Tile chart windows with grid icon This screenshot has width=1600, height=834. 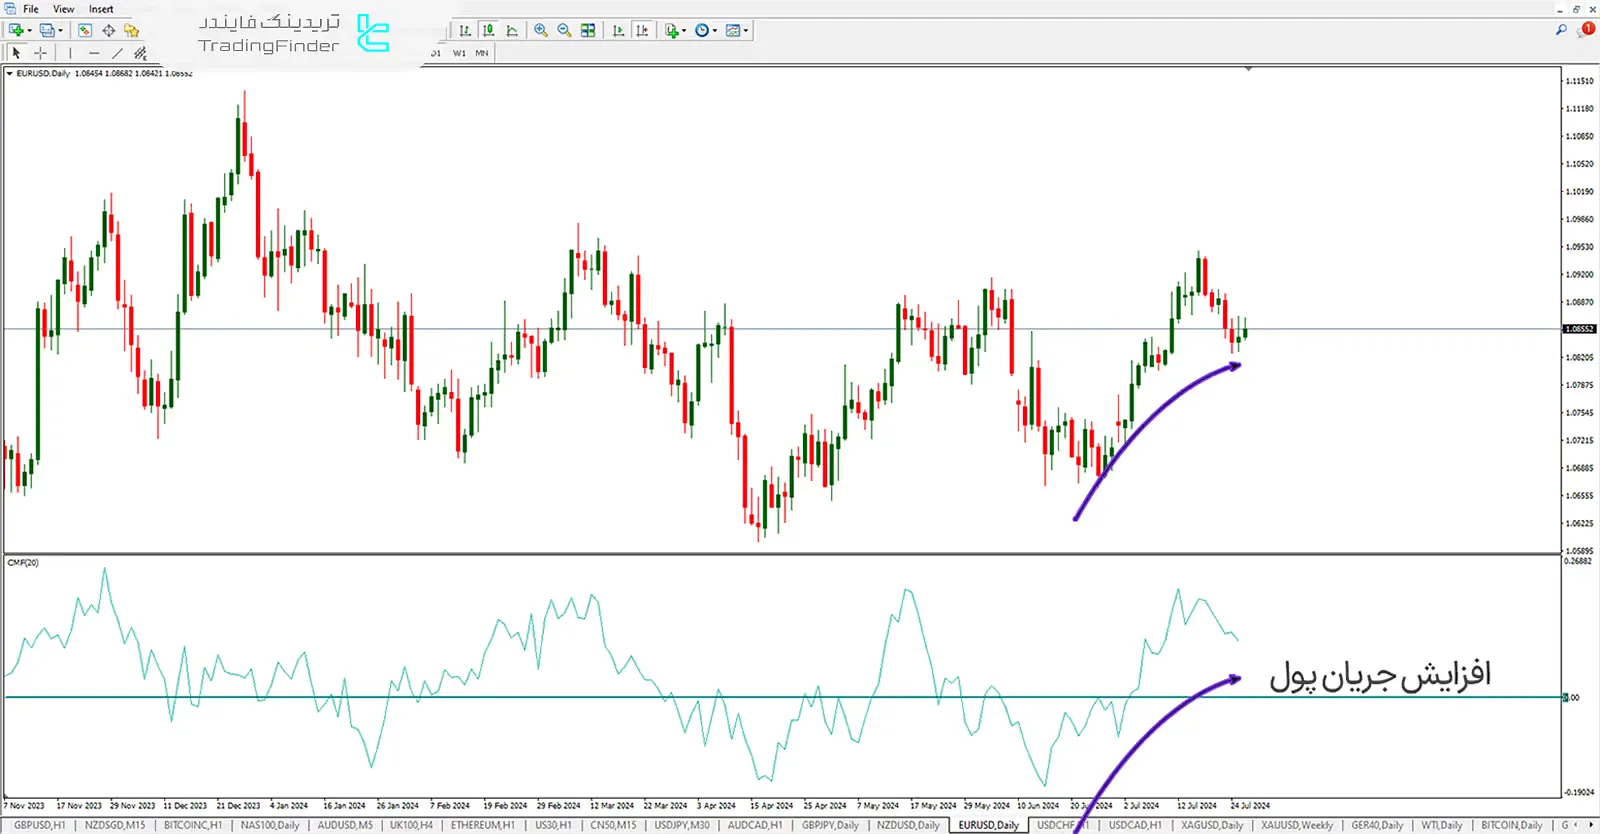point(588,31)
